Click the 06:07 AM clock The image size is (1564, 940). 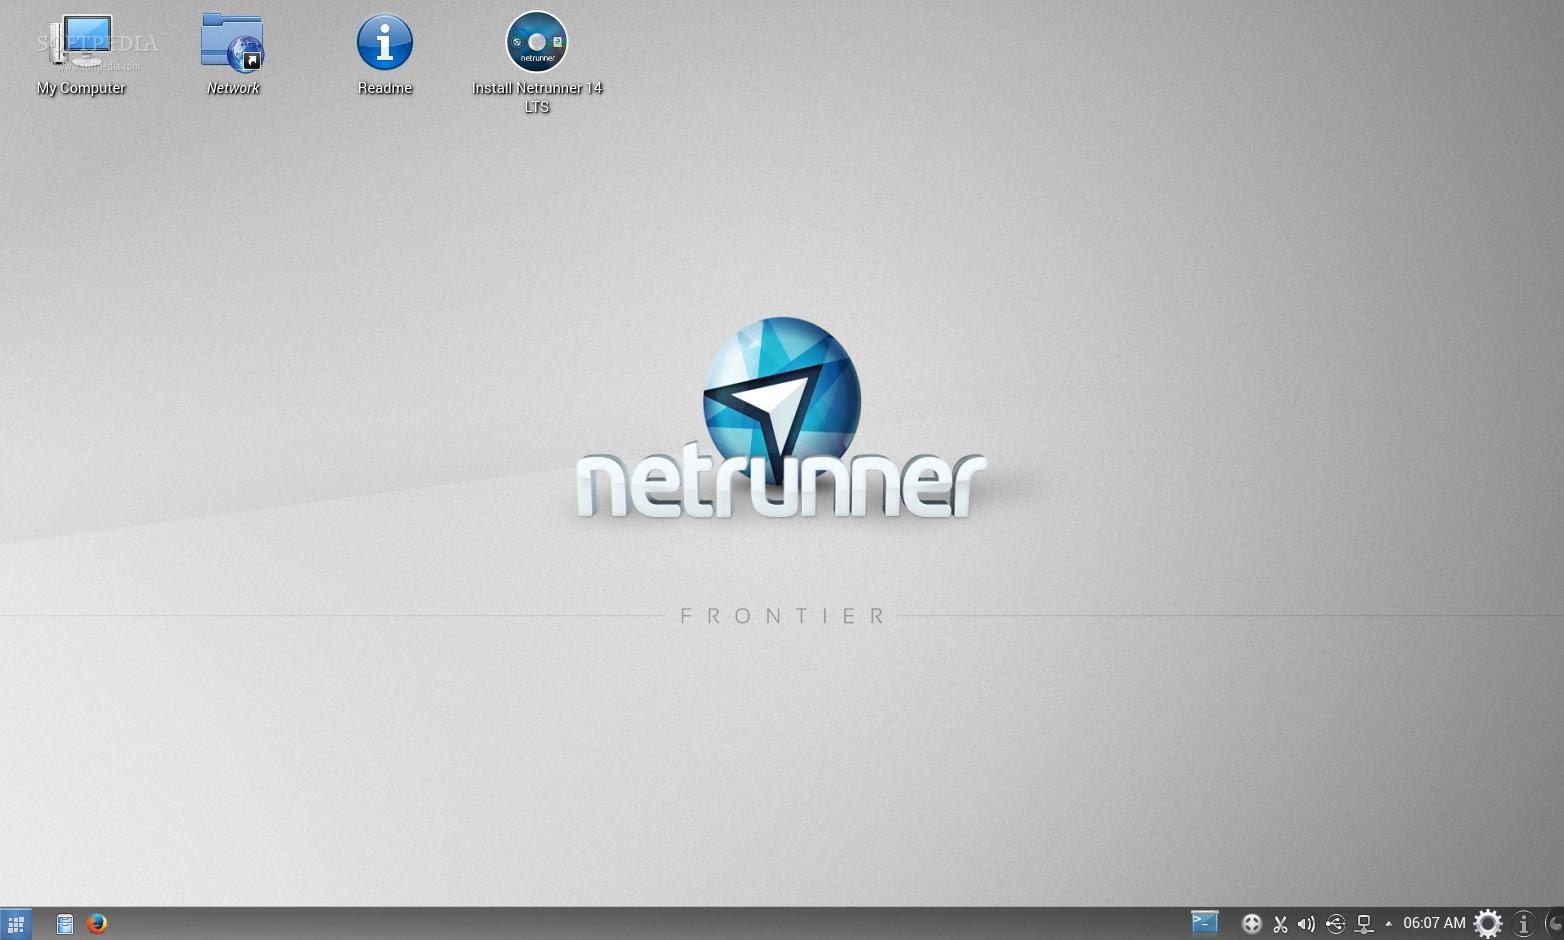point(1434,923)
